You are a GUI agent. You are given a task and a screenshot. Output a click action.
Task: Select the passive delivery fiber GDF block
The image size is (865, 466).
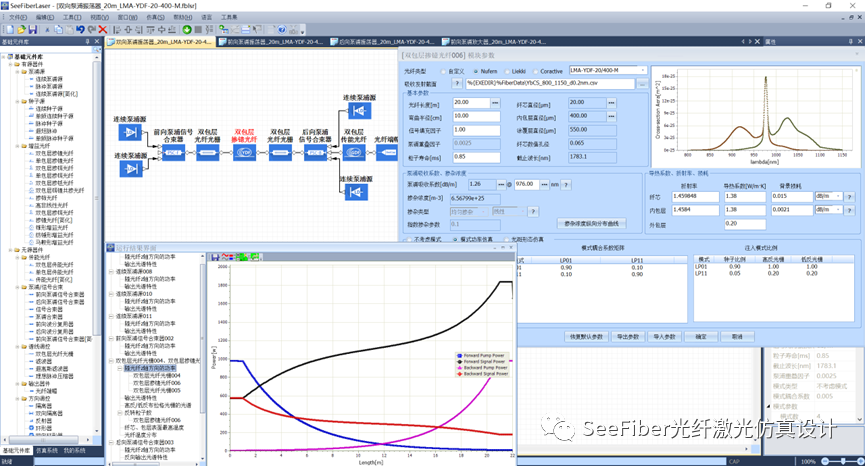coord(353,152)
